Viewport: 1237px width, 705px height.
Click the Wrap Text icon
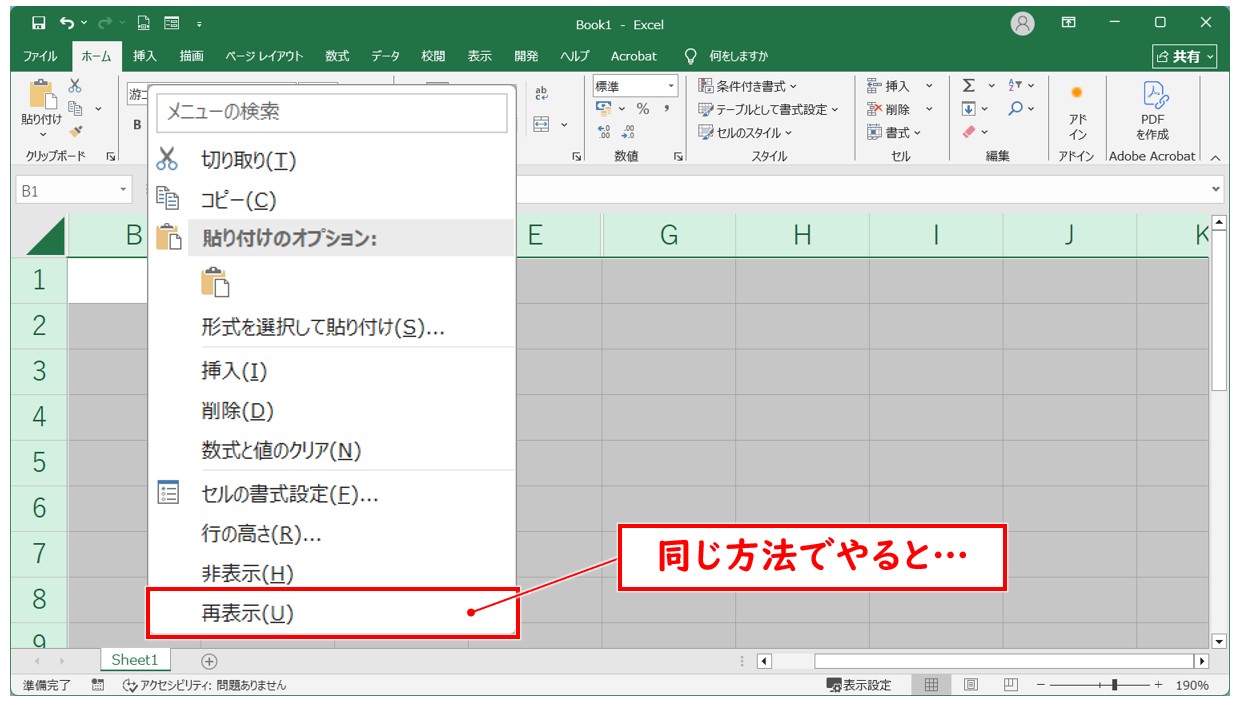pyautogui.click(x=542, y=93)
